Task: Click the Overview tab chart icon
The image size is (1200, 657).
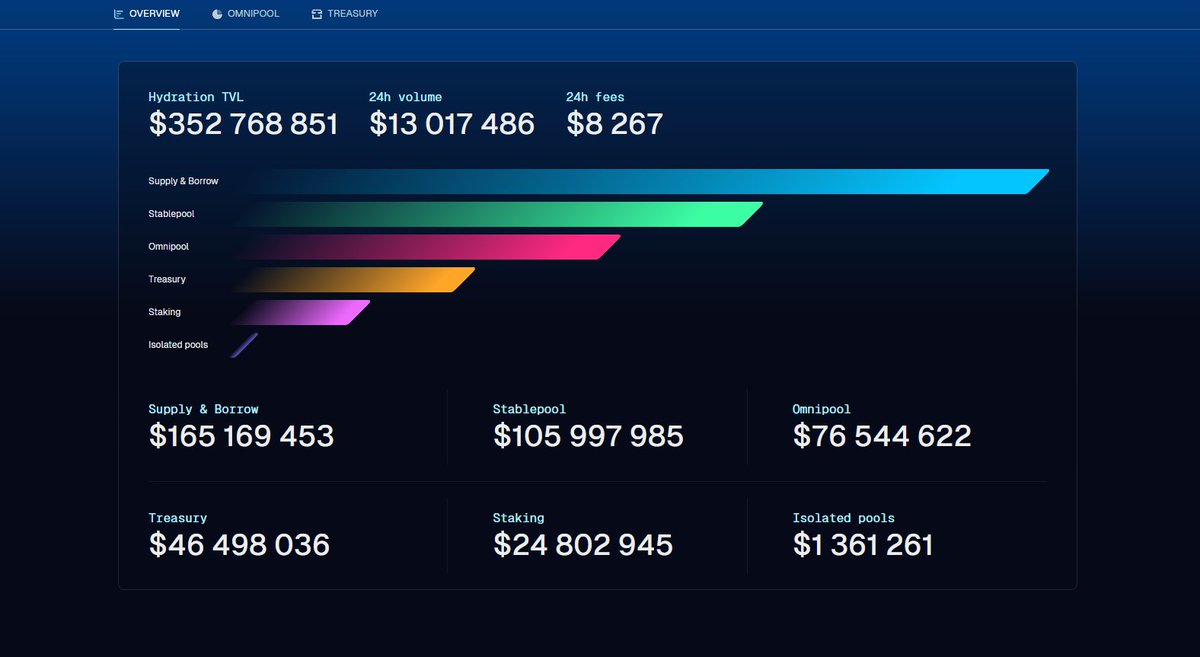Action: click(119, 14)
